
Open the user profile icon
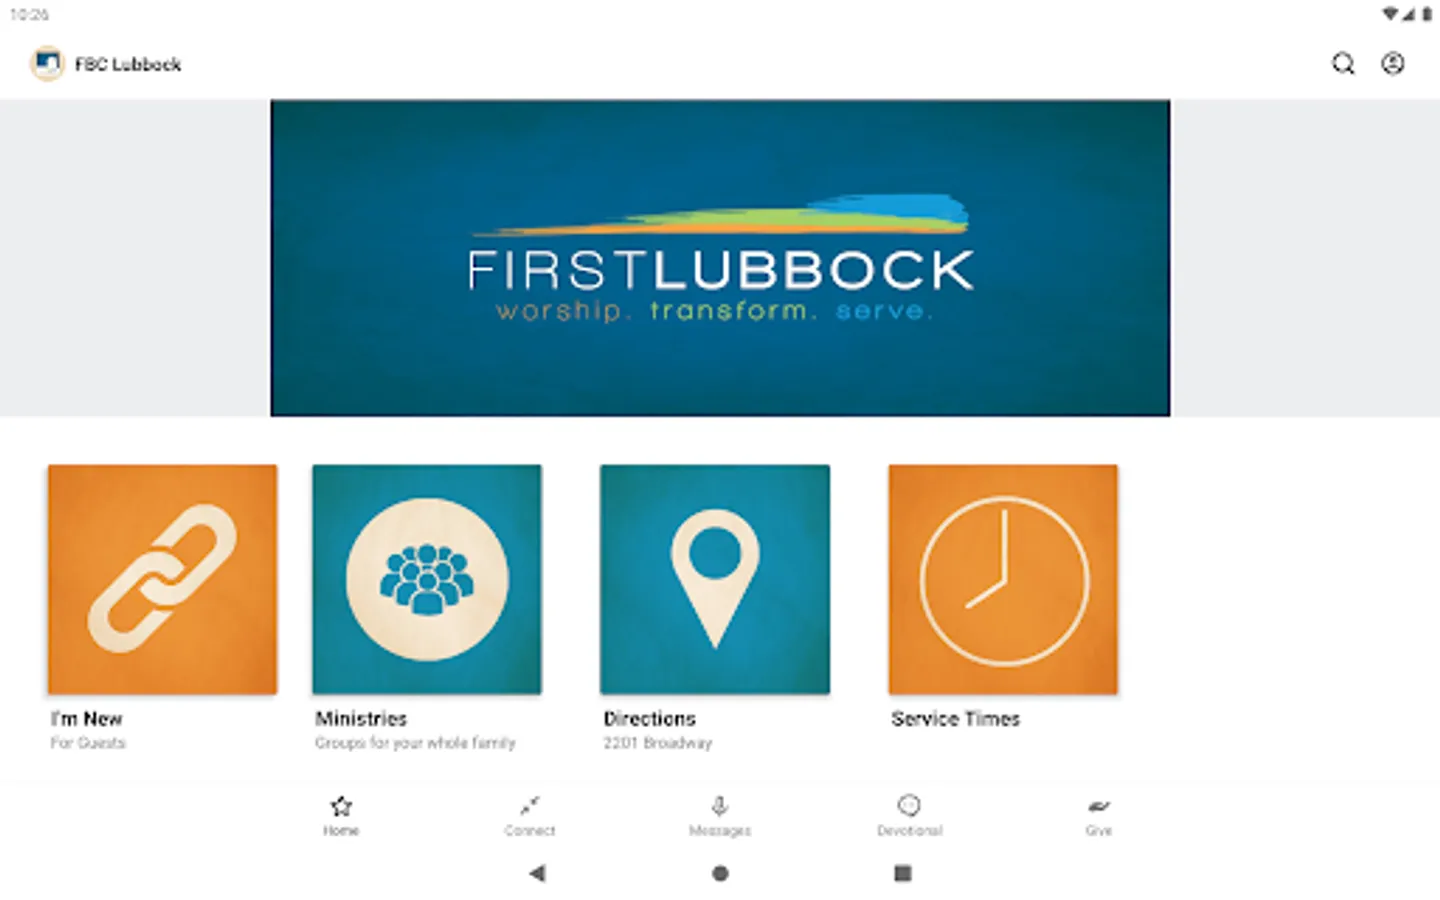pyautogui.click(x=1393, y=64)
